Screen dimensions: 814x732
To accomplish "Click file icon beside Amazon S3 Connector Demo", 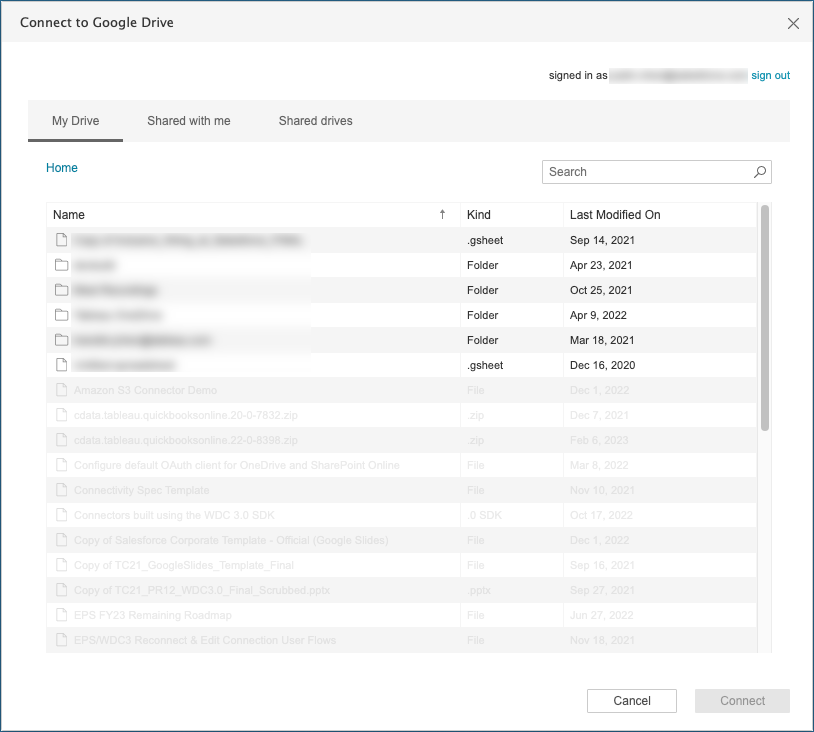I will (x=61, y=390).
